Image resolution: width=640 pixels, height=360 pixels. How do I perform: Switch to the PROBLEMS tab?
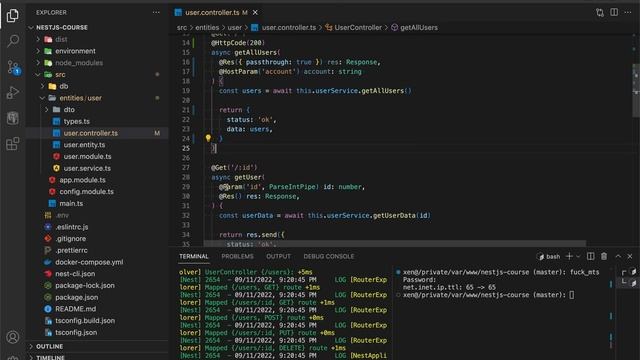[238, 256]
